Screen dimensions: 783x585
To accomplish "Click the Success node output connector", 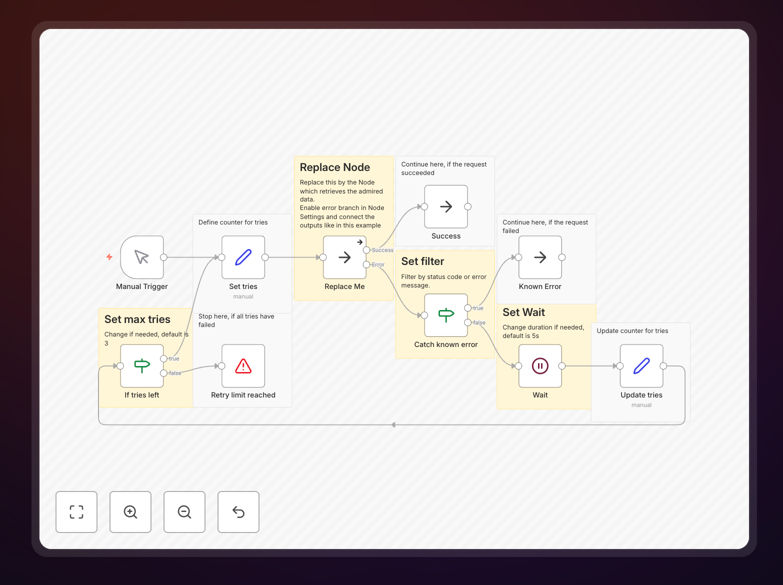I will click(468, 206).
